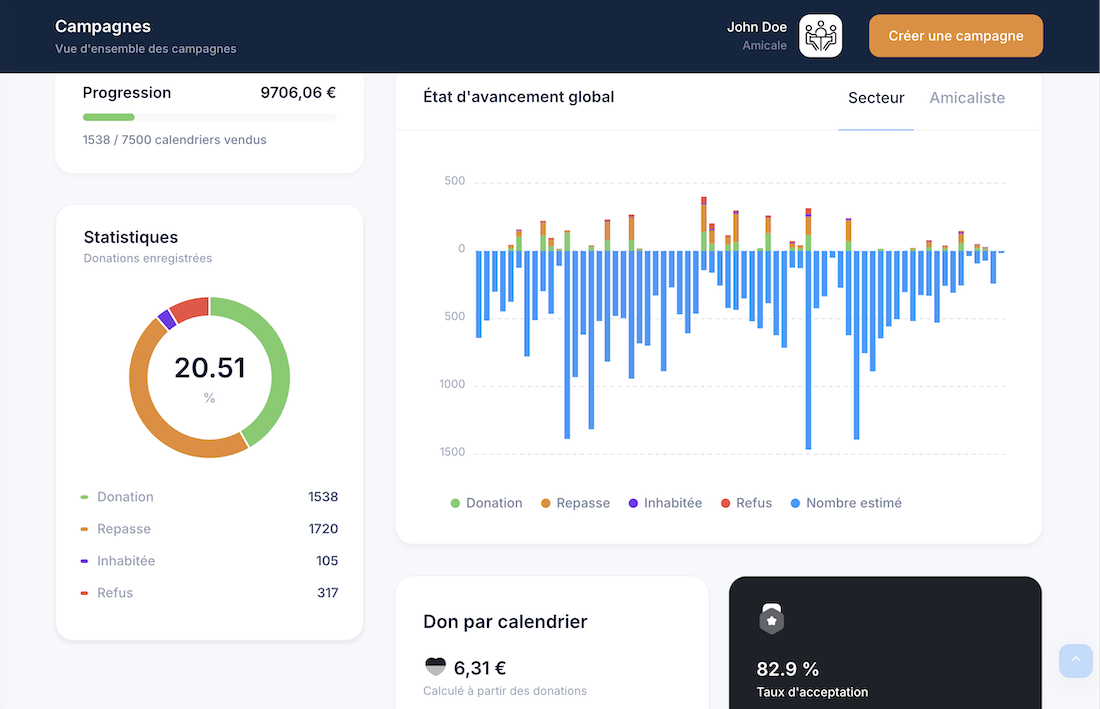1100x709 pixels.
Task: Click the heart icon beside 6,31 €
Action: coord(435,668)
